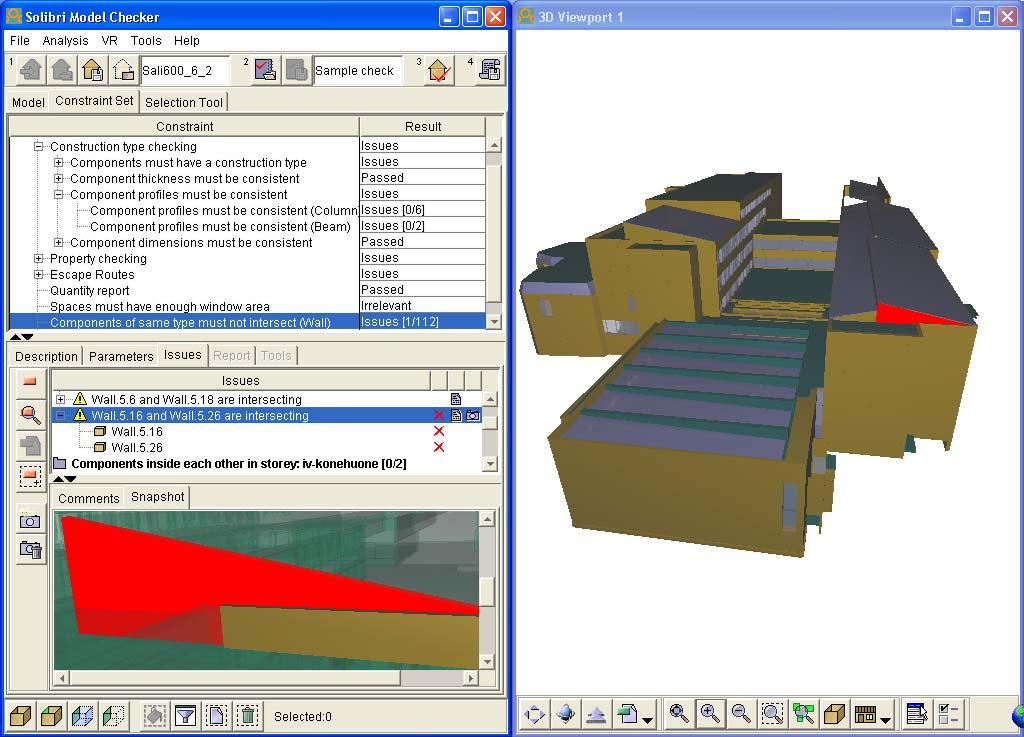The width and height of the screenshot is (1024, 737).
Task: Click the filter funnel icon
Action: pos(185,716)
